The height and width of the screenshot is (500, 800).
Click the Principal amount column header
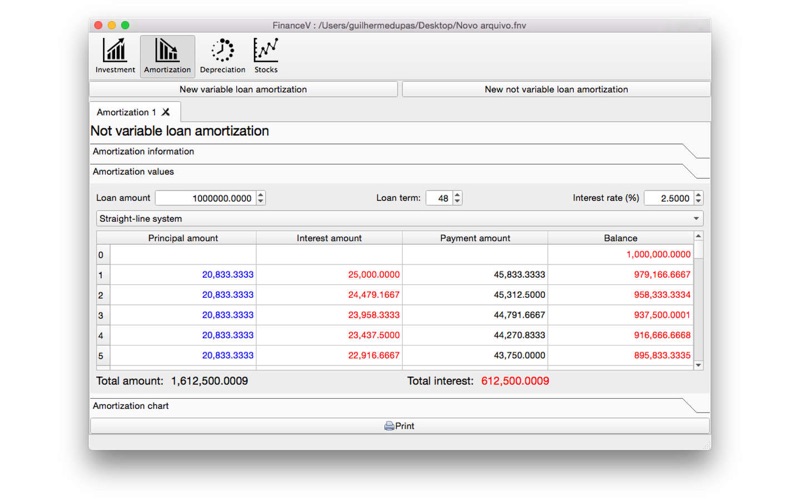pos(183,238)
